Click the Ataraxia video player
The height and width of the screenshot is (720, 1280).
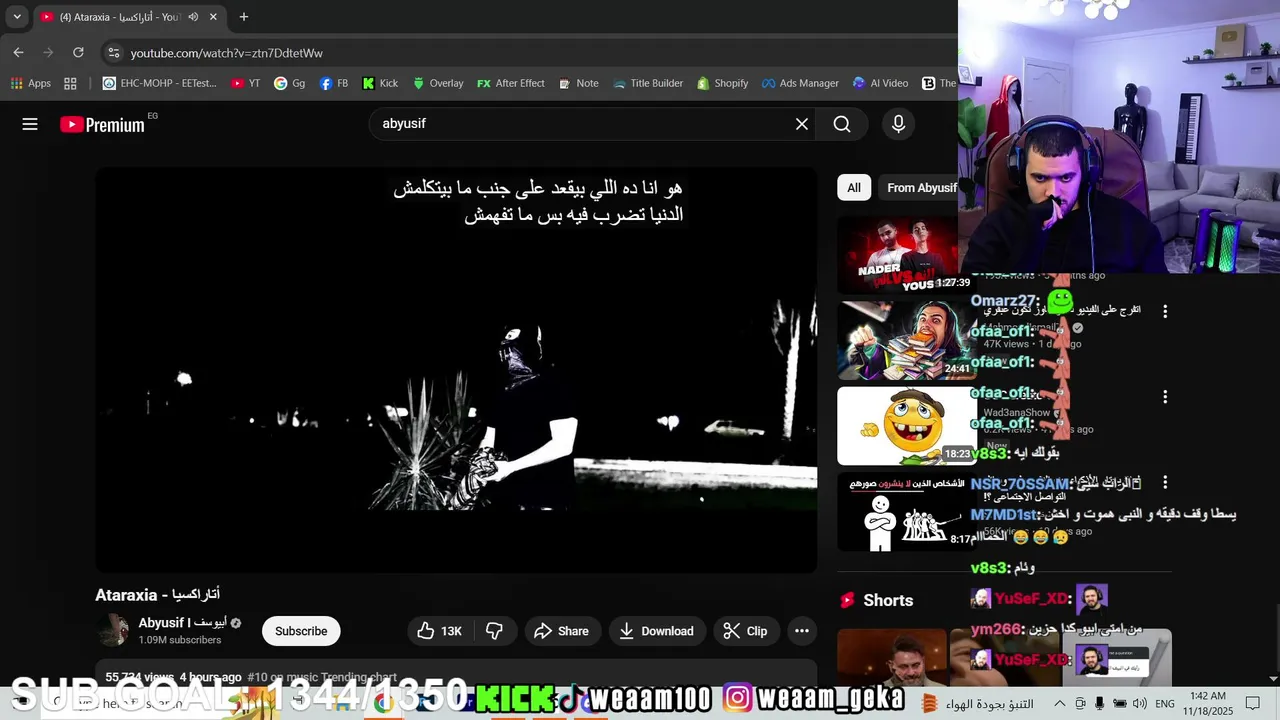tap(456, 370)
